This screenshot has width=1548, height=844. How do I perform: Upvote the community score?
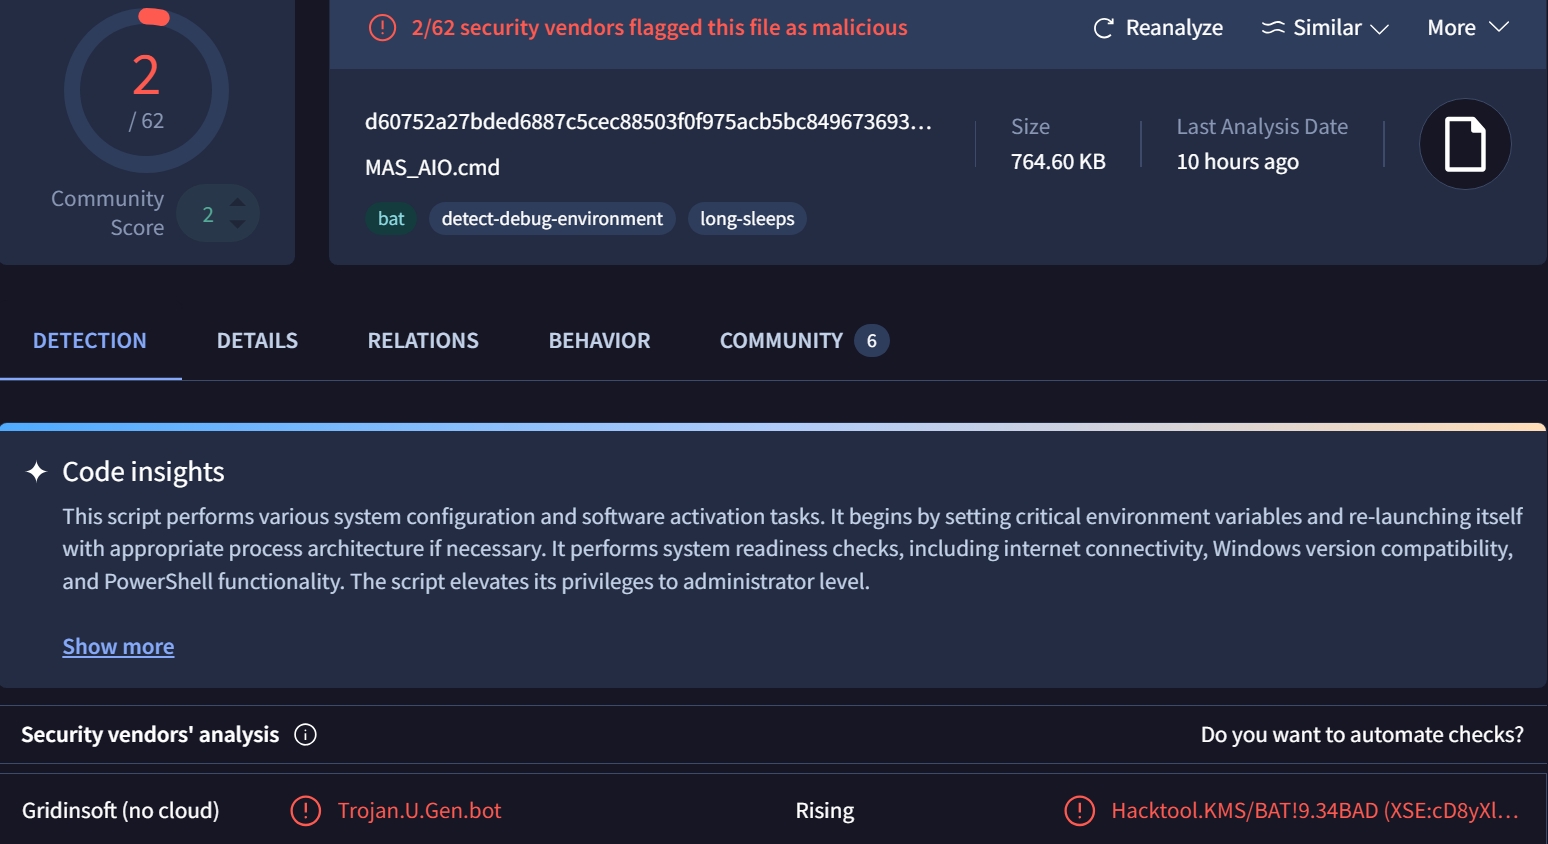tap(237, 202)
